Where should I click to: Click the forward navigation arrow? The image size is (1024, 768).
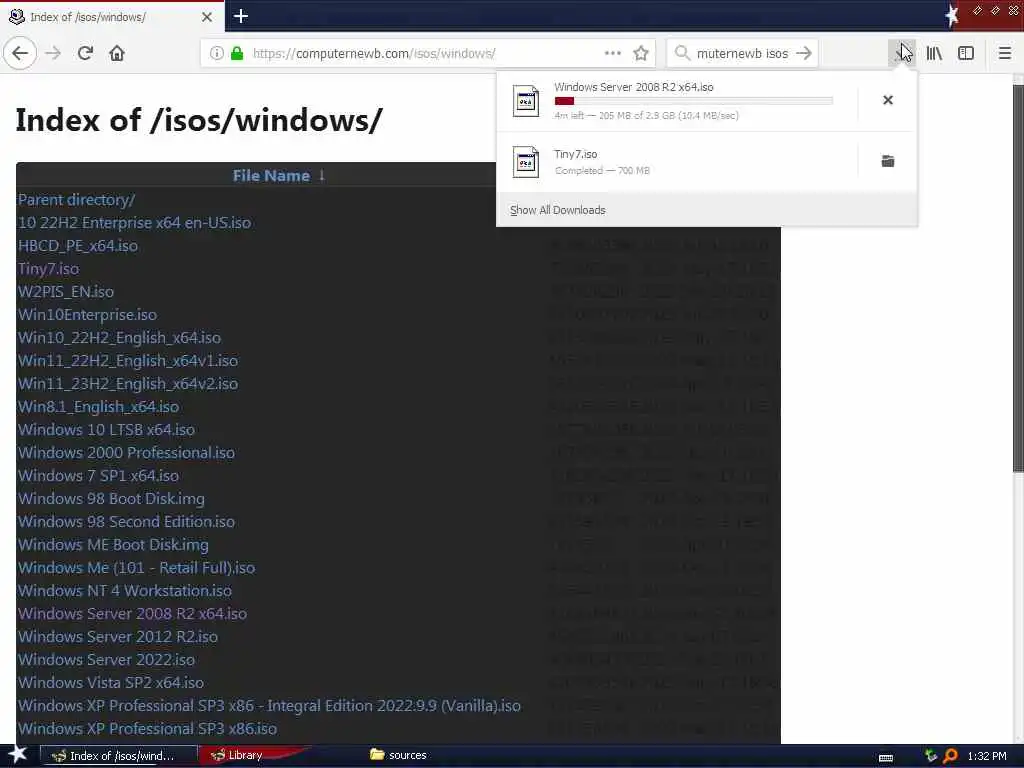pyautogui.click(x=54, y=53)
